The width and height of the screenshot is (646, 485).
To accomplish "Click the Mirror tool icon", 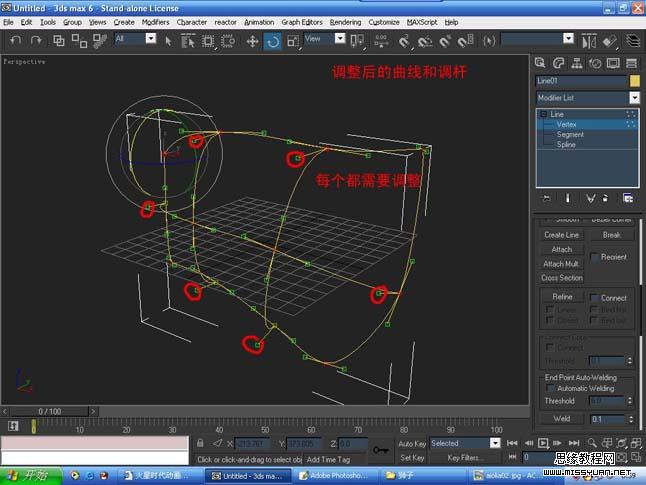I will [589, 41].
